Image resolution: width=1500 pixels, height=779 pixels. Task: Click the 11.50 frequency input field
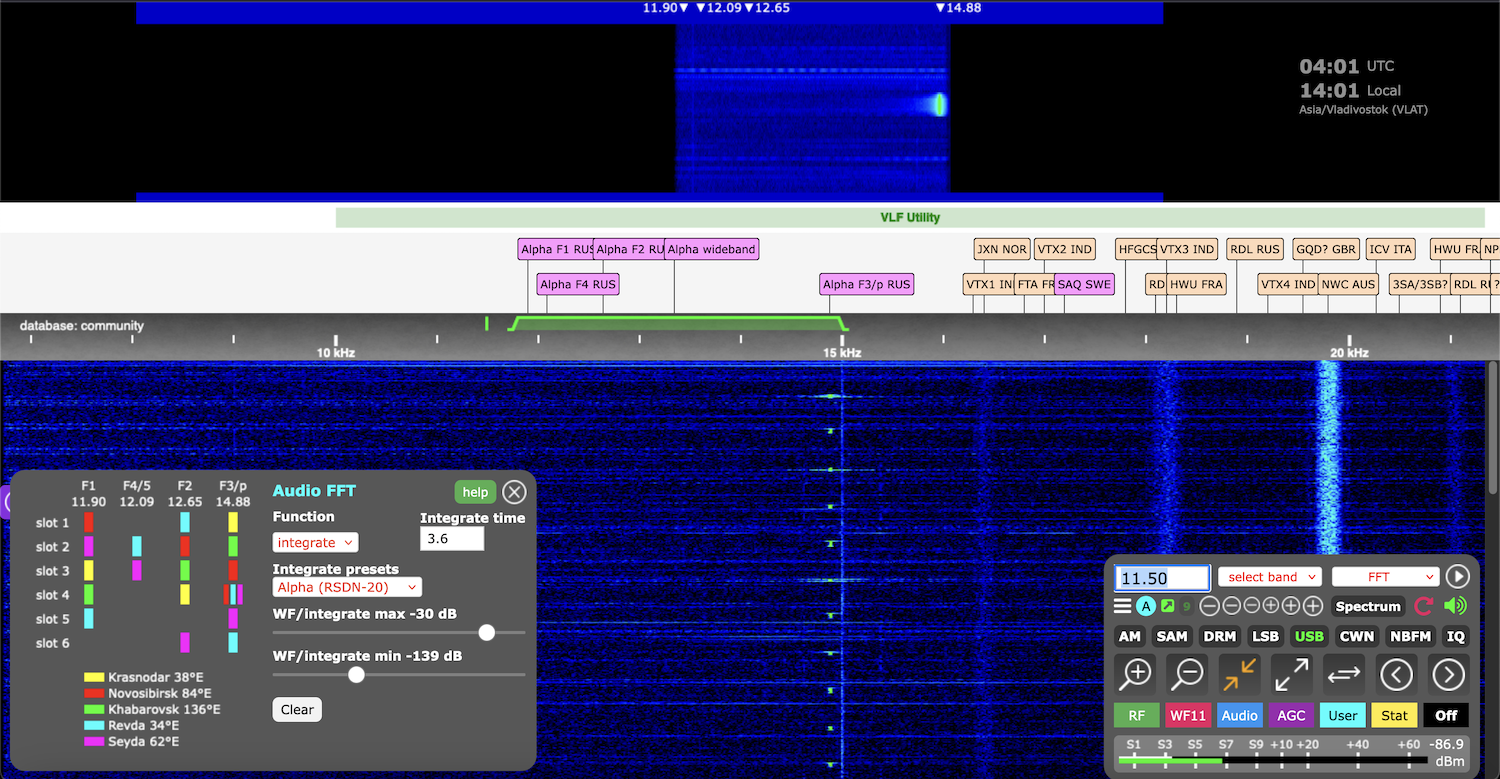(1163, 578)
